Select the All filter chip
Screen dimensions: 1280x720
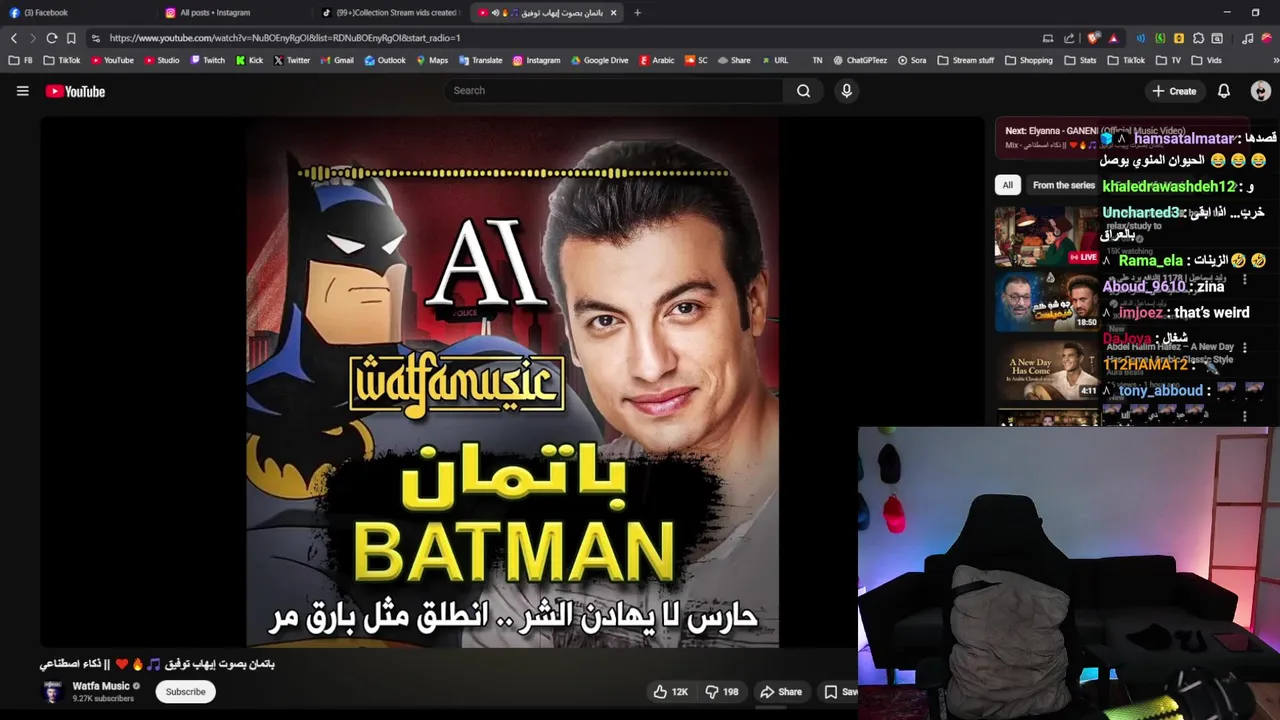coord(1007,185)
